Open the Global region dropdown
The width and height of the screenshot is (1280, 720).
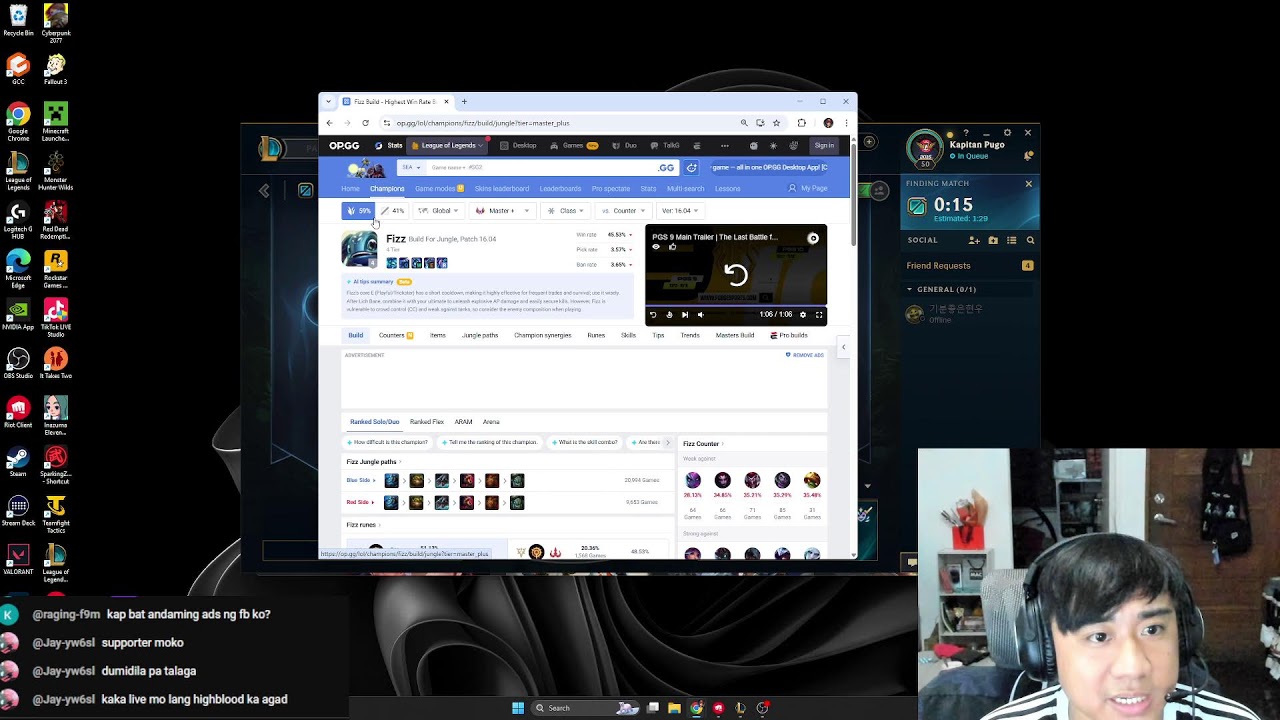438,211
